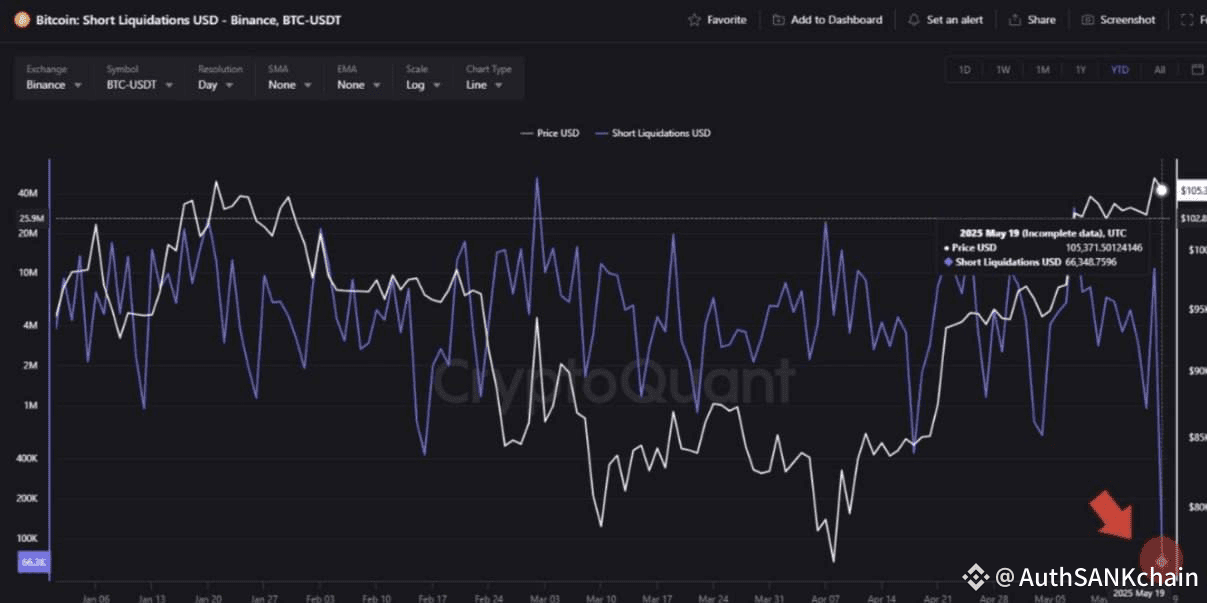This screenshot has height=603, width=1207.
Task: Click the white price data point marker
Action: coord(1161,190)
